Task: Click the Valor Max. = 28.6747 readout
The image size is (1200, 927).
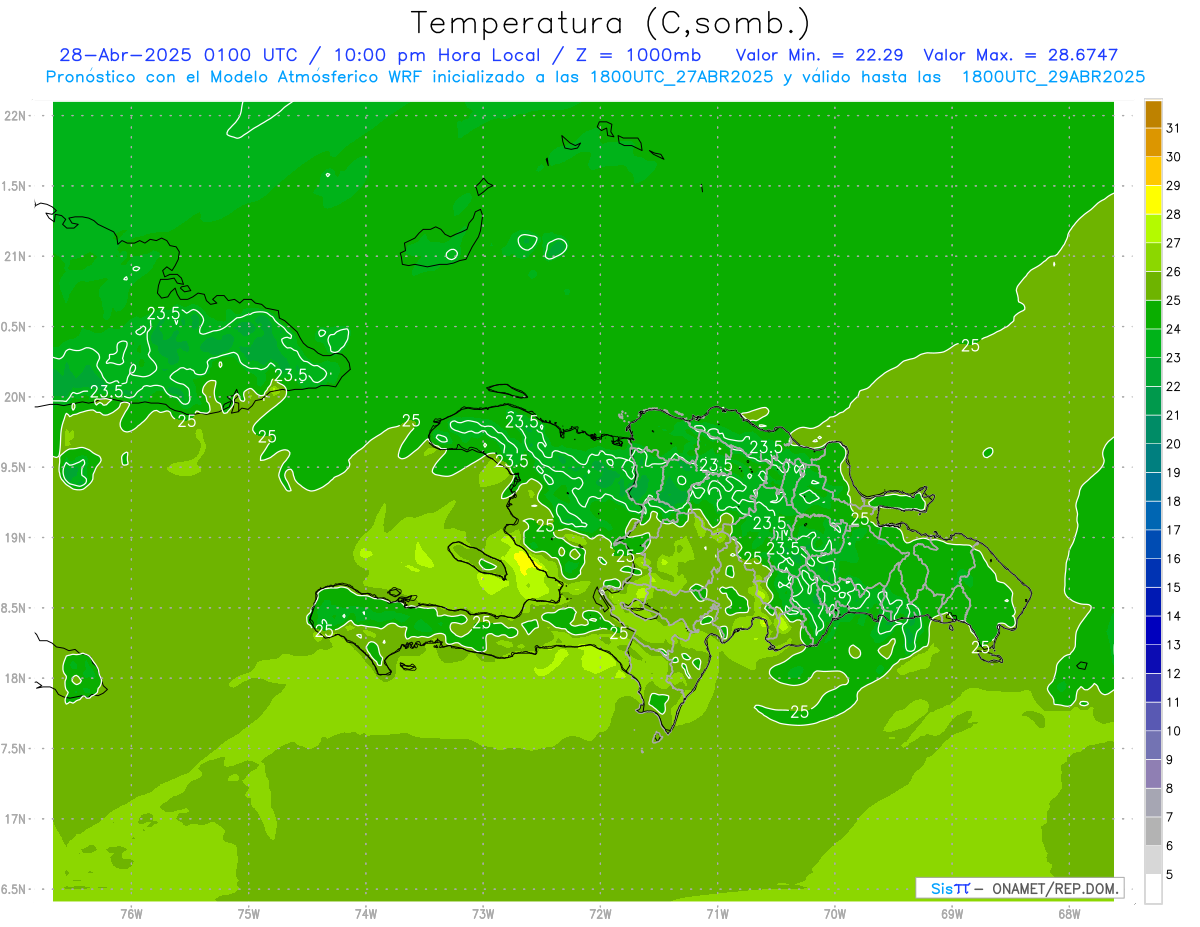Action: click(x=1021, y=55)
